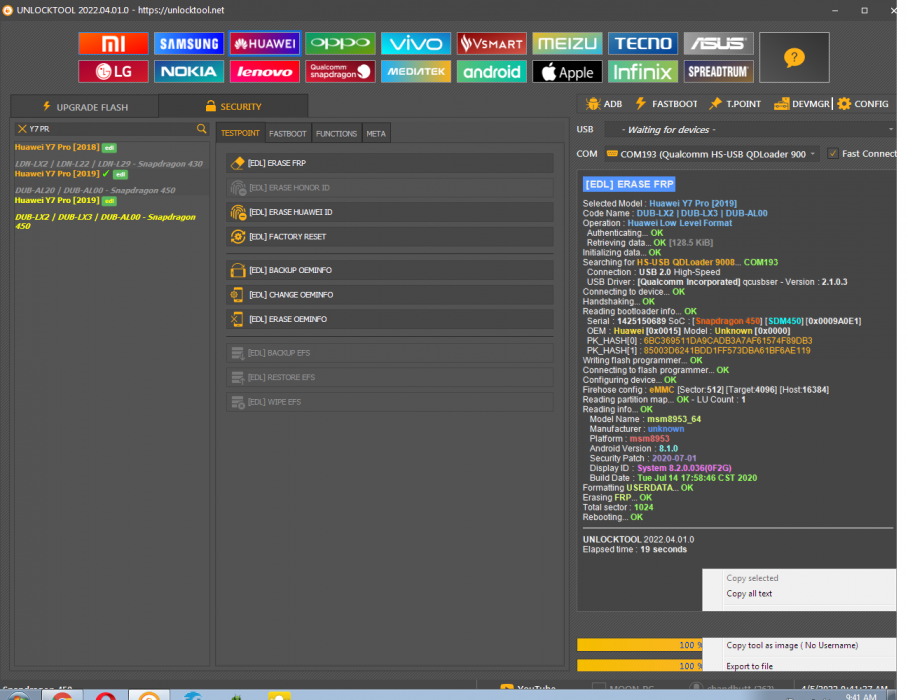The height and width of the screenshot is (700, 908).
Task: Click the upper 100% progress bar
Action: tap(639, 645)
